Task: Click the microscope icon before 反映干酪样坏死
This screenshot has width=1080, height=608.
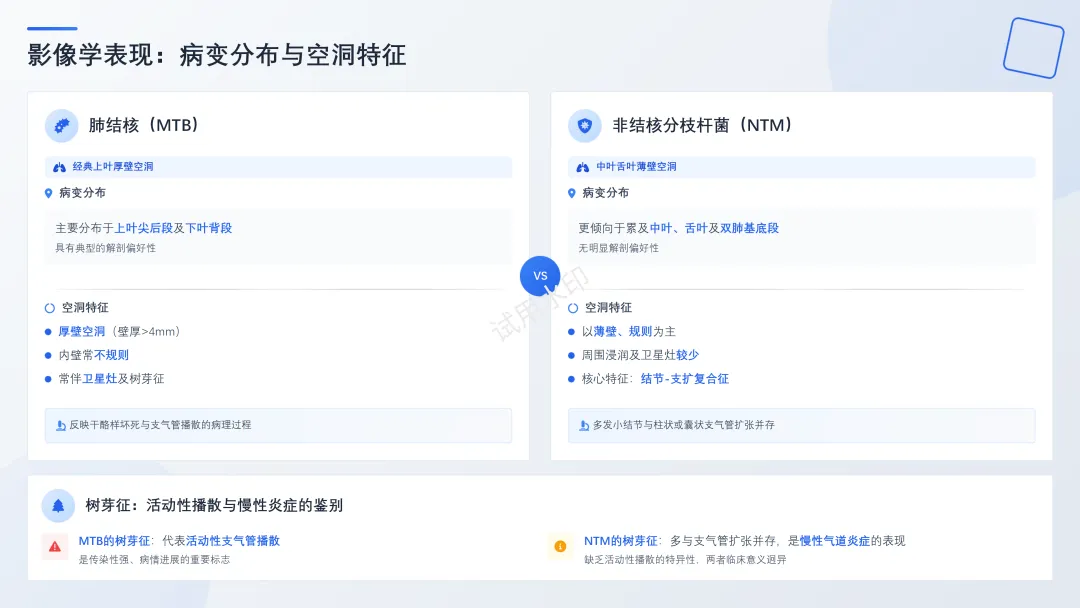Action: [x=61, y=426]
